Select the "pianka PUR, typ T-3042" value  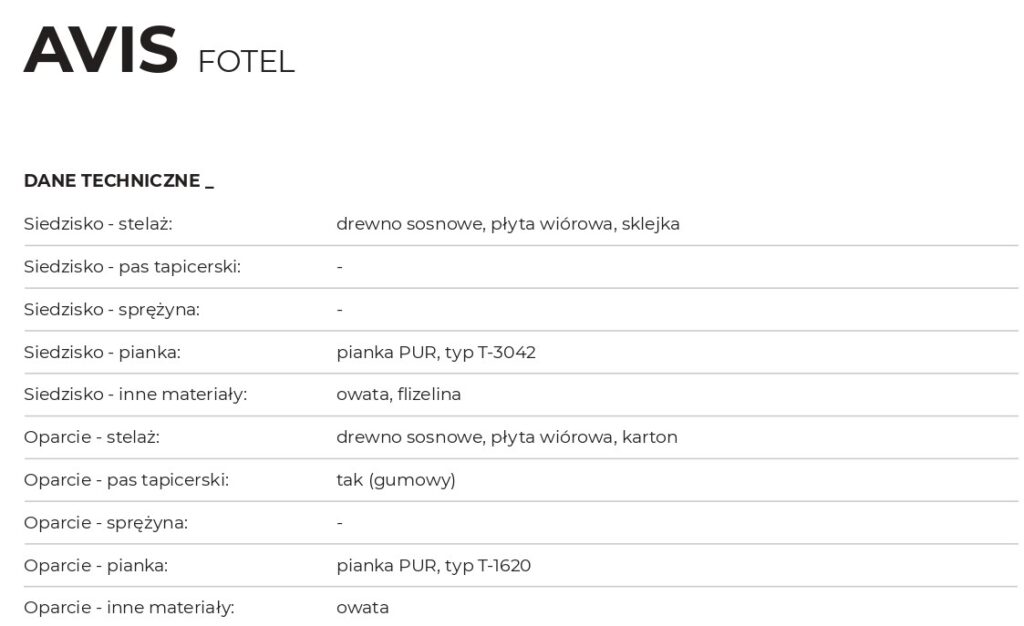(x=435, y=352)
